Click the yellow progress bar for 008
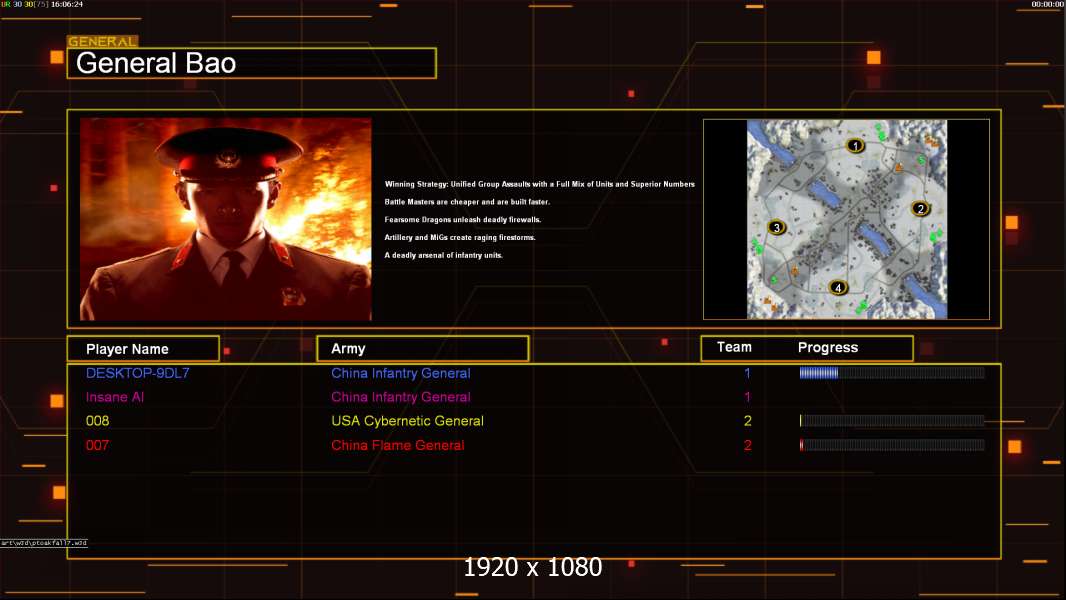Screen dimensions: 1066x600 [892, 421]
